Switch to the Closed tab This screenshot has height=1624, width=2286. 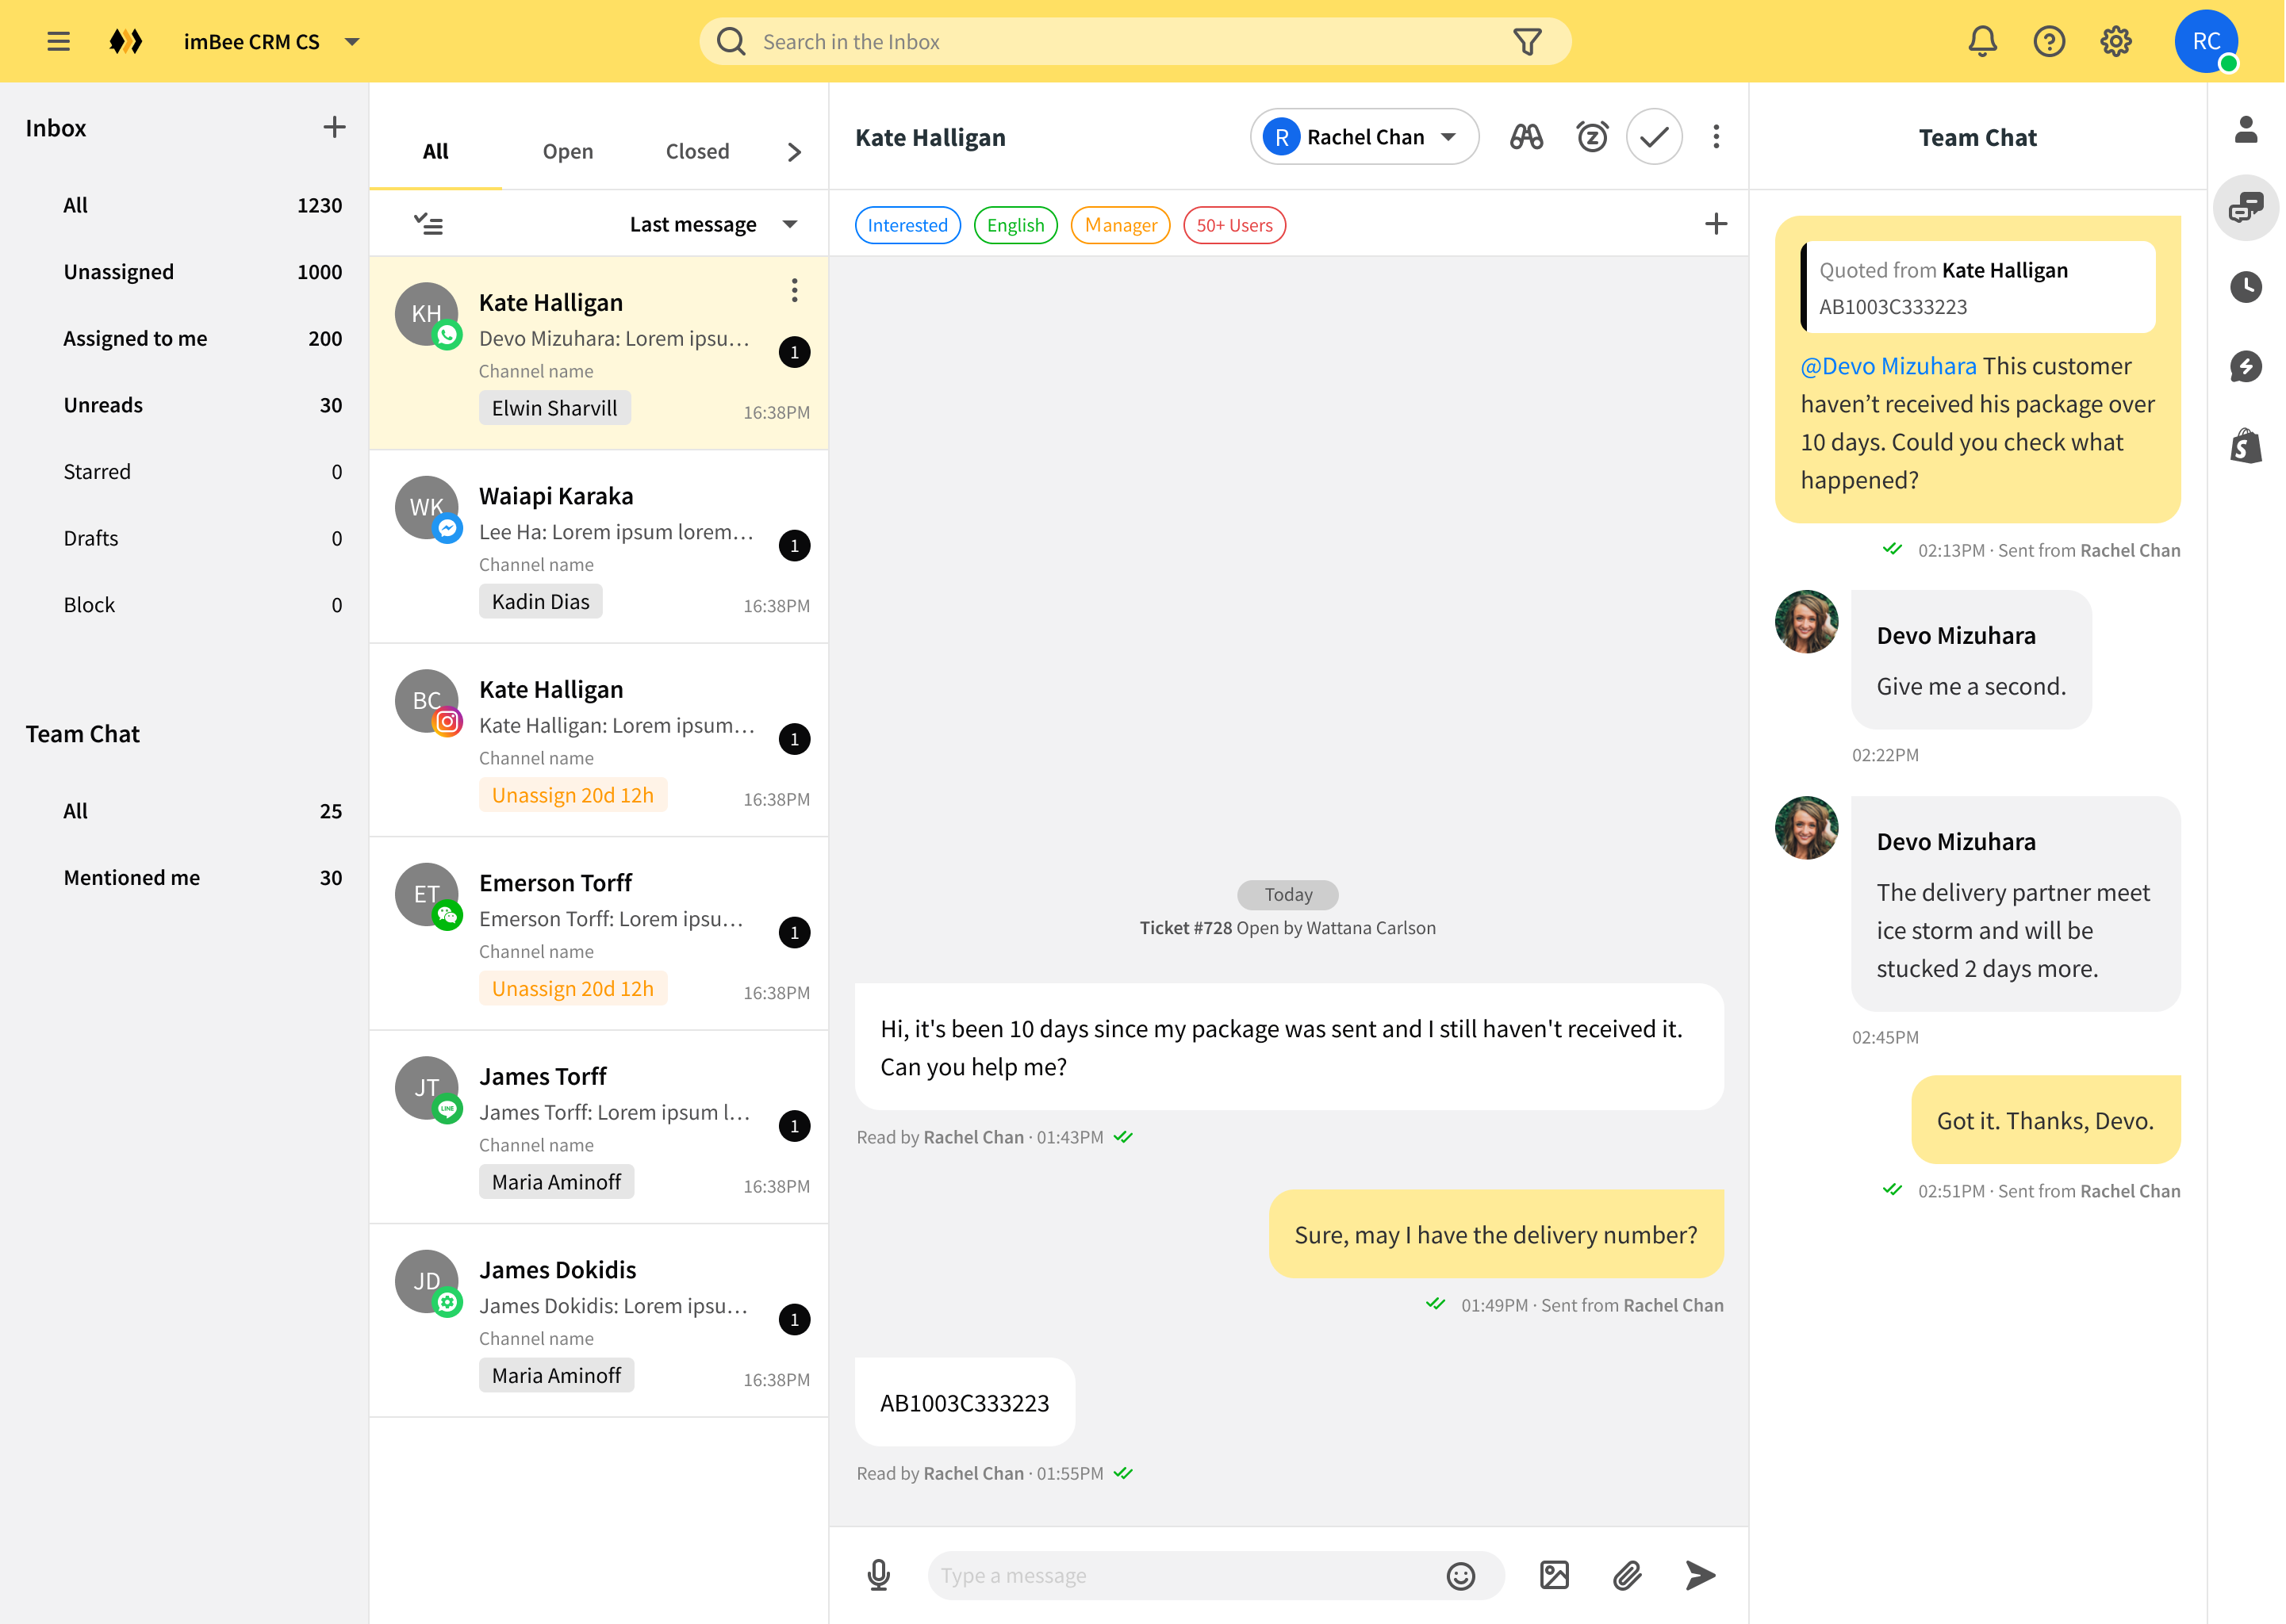[697, 151]
